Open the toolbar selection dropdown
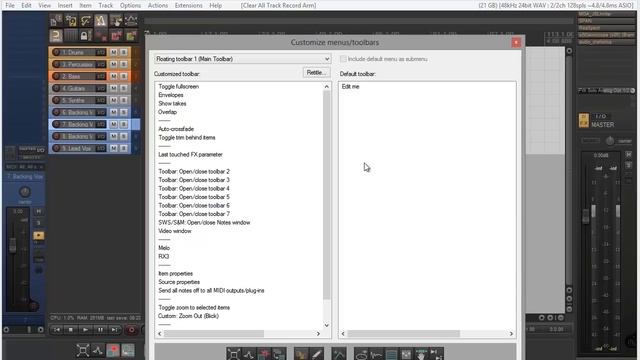Screen dimensions: 640x360 point(242,59)
